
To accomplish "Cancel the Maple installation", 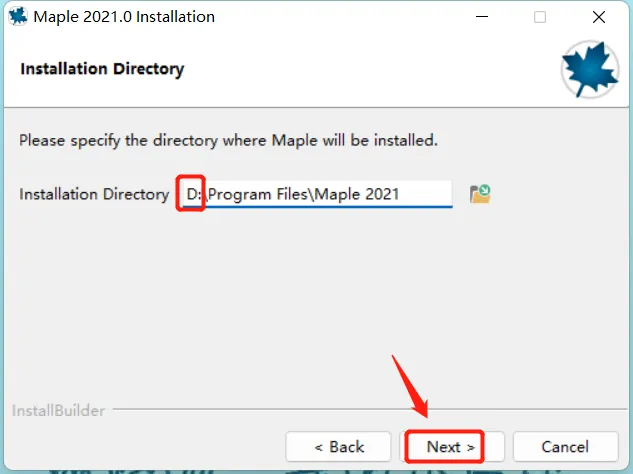I will tap(566, 447).
